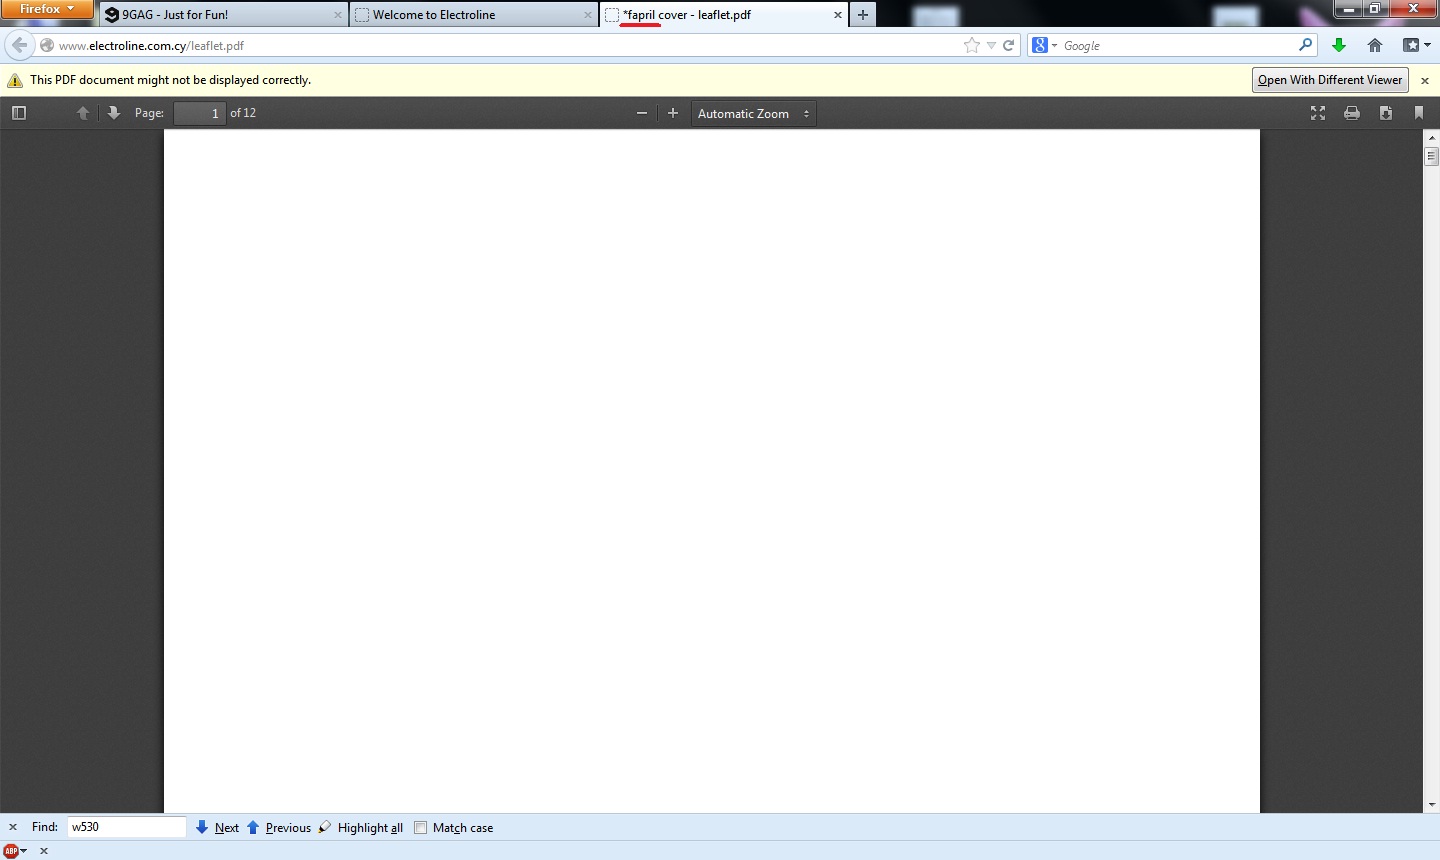Run Google search magnifier icon

(x=1305, y=45)
